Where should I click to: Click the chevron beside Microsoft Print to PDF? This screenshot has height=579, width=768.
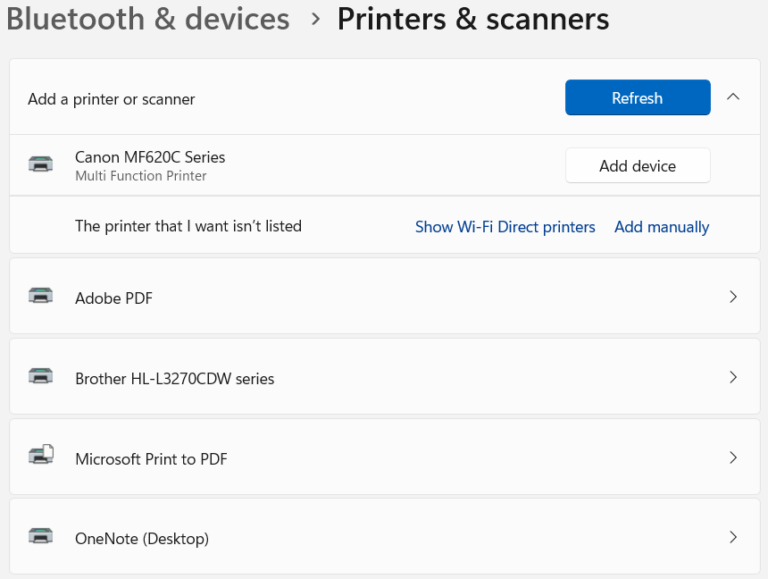pos(733,458)
